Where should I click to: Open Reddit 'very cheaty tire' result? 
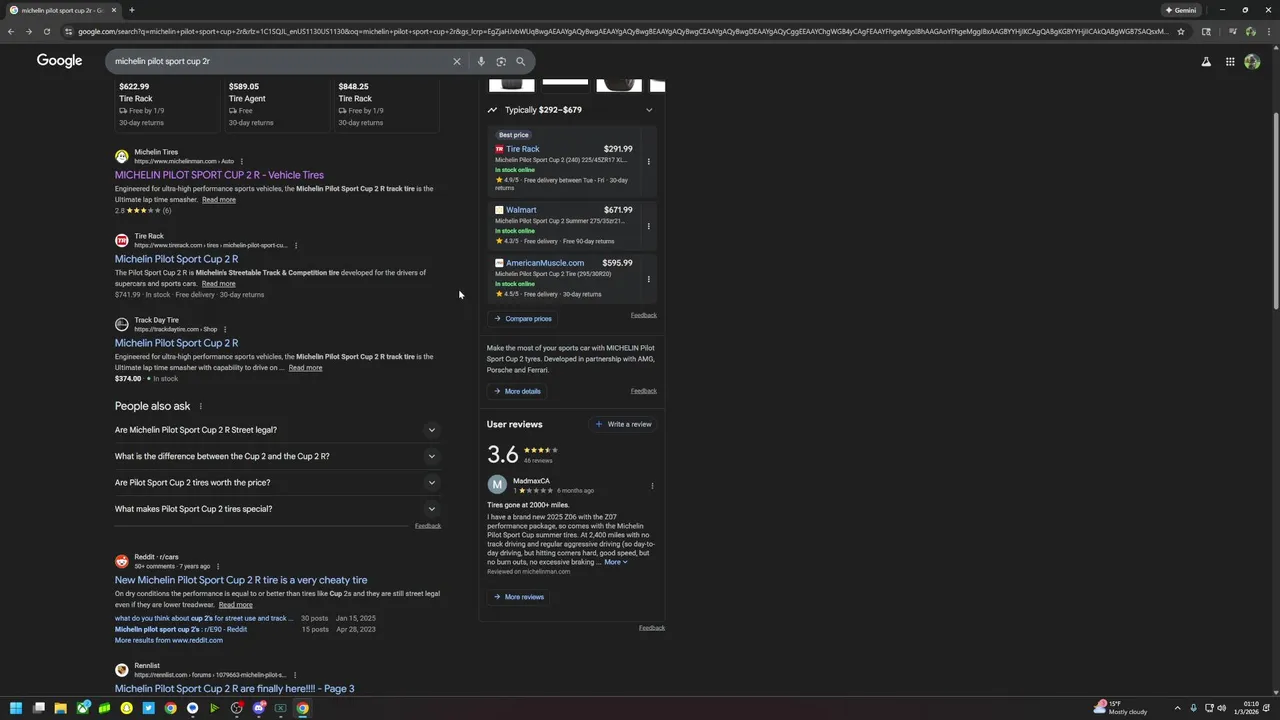(x=241, y=580)
